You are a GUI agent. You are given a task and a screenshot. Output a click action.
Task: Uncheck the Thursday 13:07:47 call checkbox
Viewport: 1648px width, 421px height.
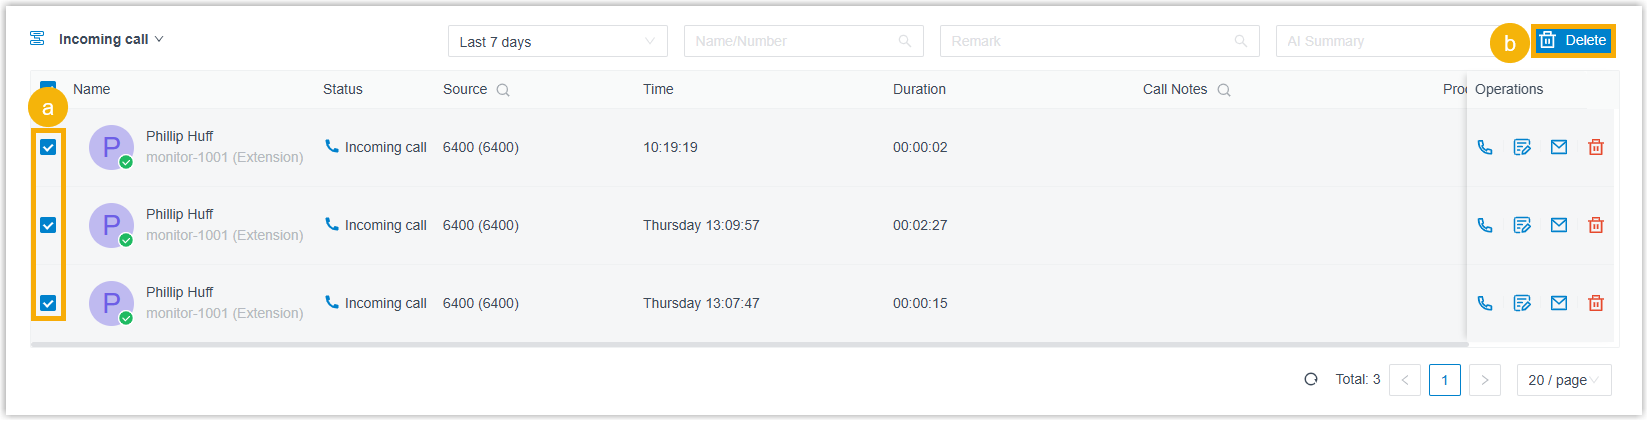point(48,303)
